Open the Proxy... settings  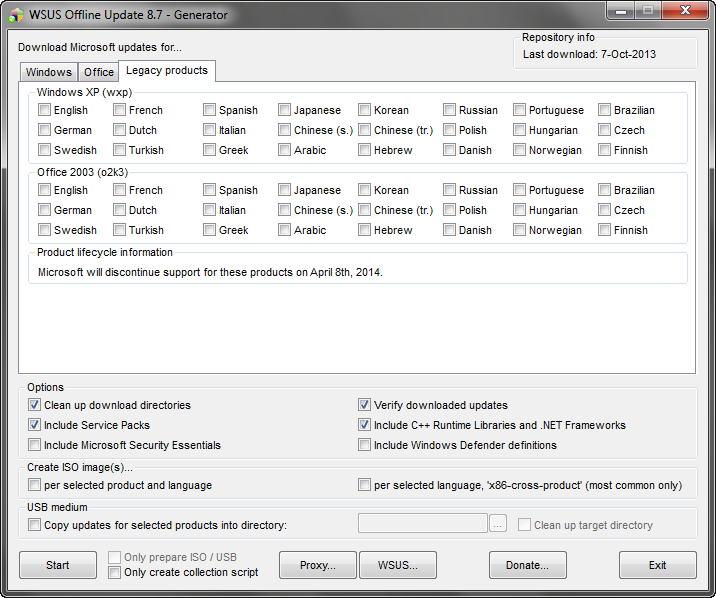(x=318, y=565)
